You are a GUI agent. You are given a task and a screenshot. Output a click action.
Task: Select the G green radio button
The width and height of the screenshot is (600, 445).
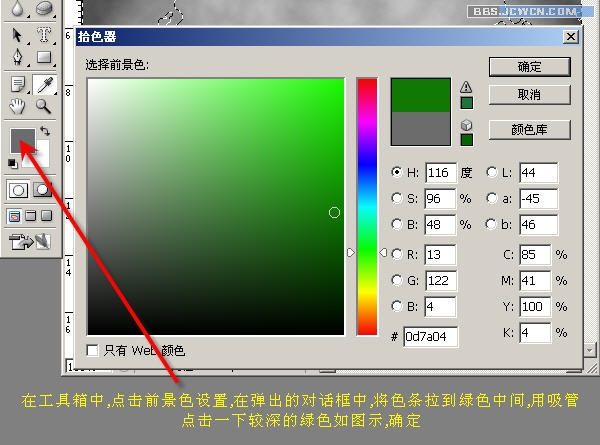(397, 280)
